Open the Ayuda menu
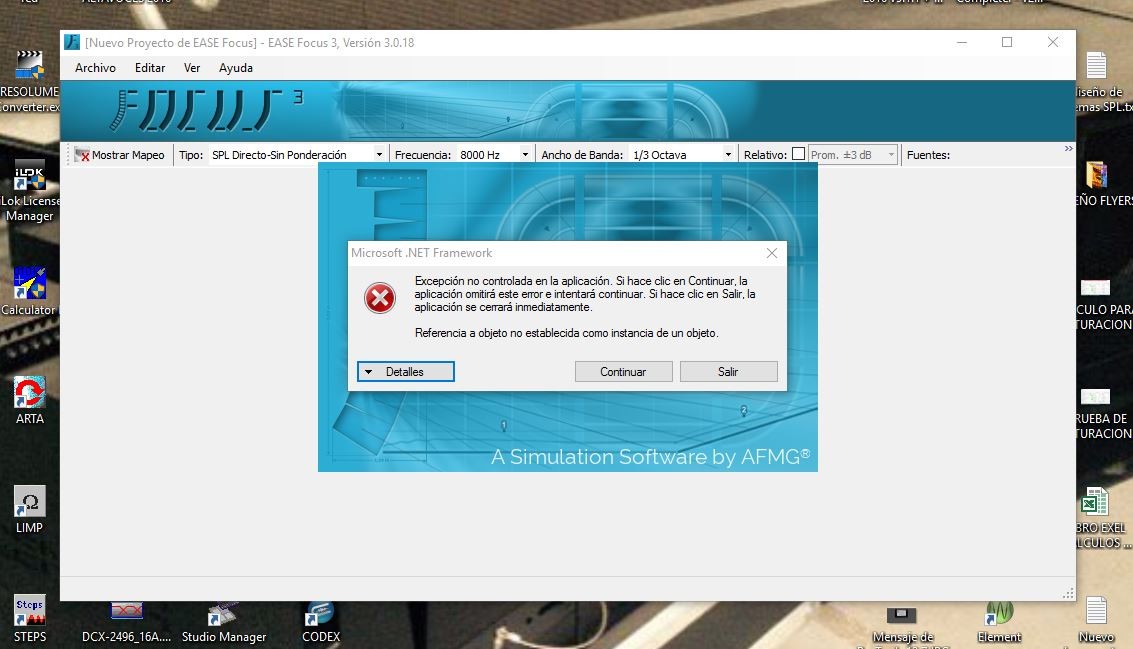This screenshot has height=649, width=1133. tap(236, 68)
